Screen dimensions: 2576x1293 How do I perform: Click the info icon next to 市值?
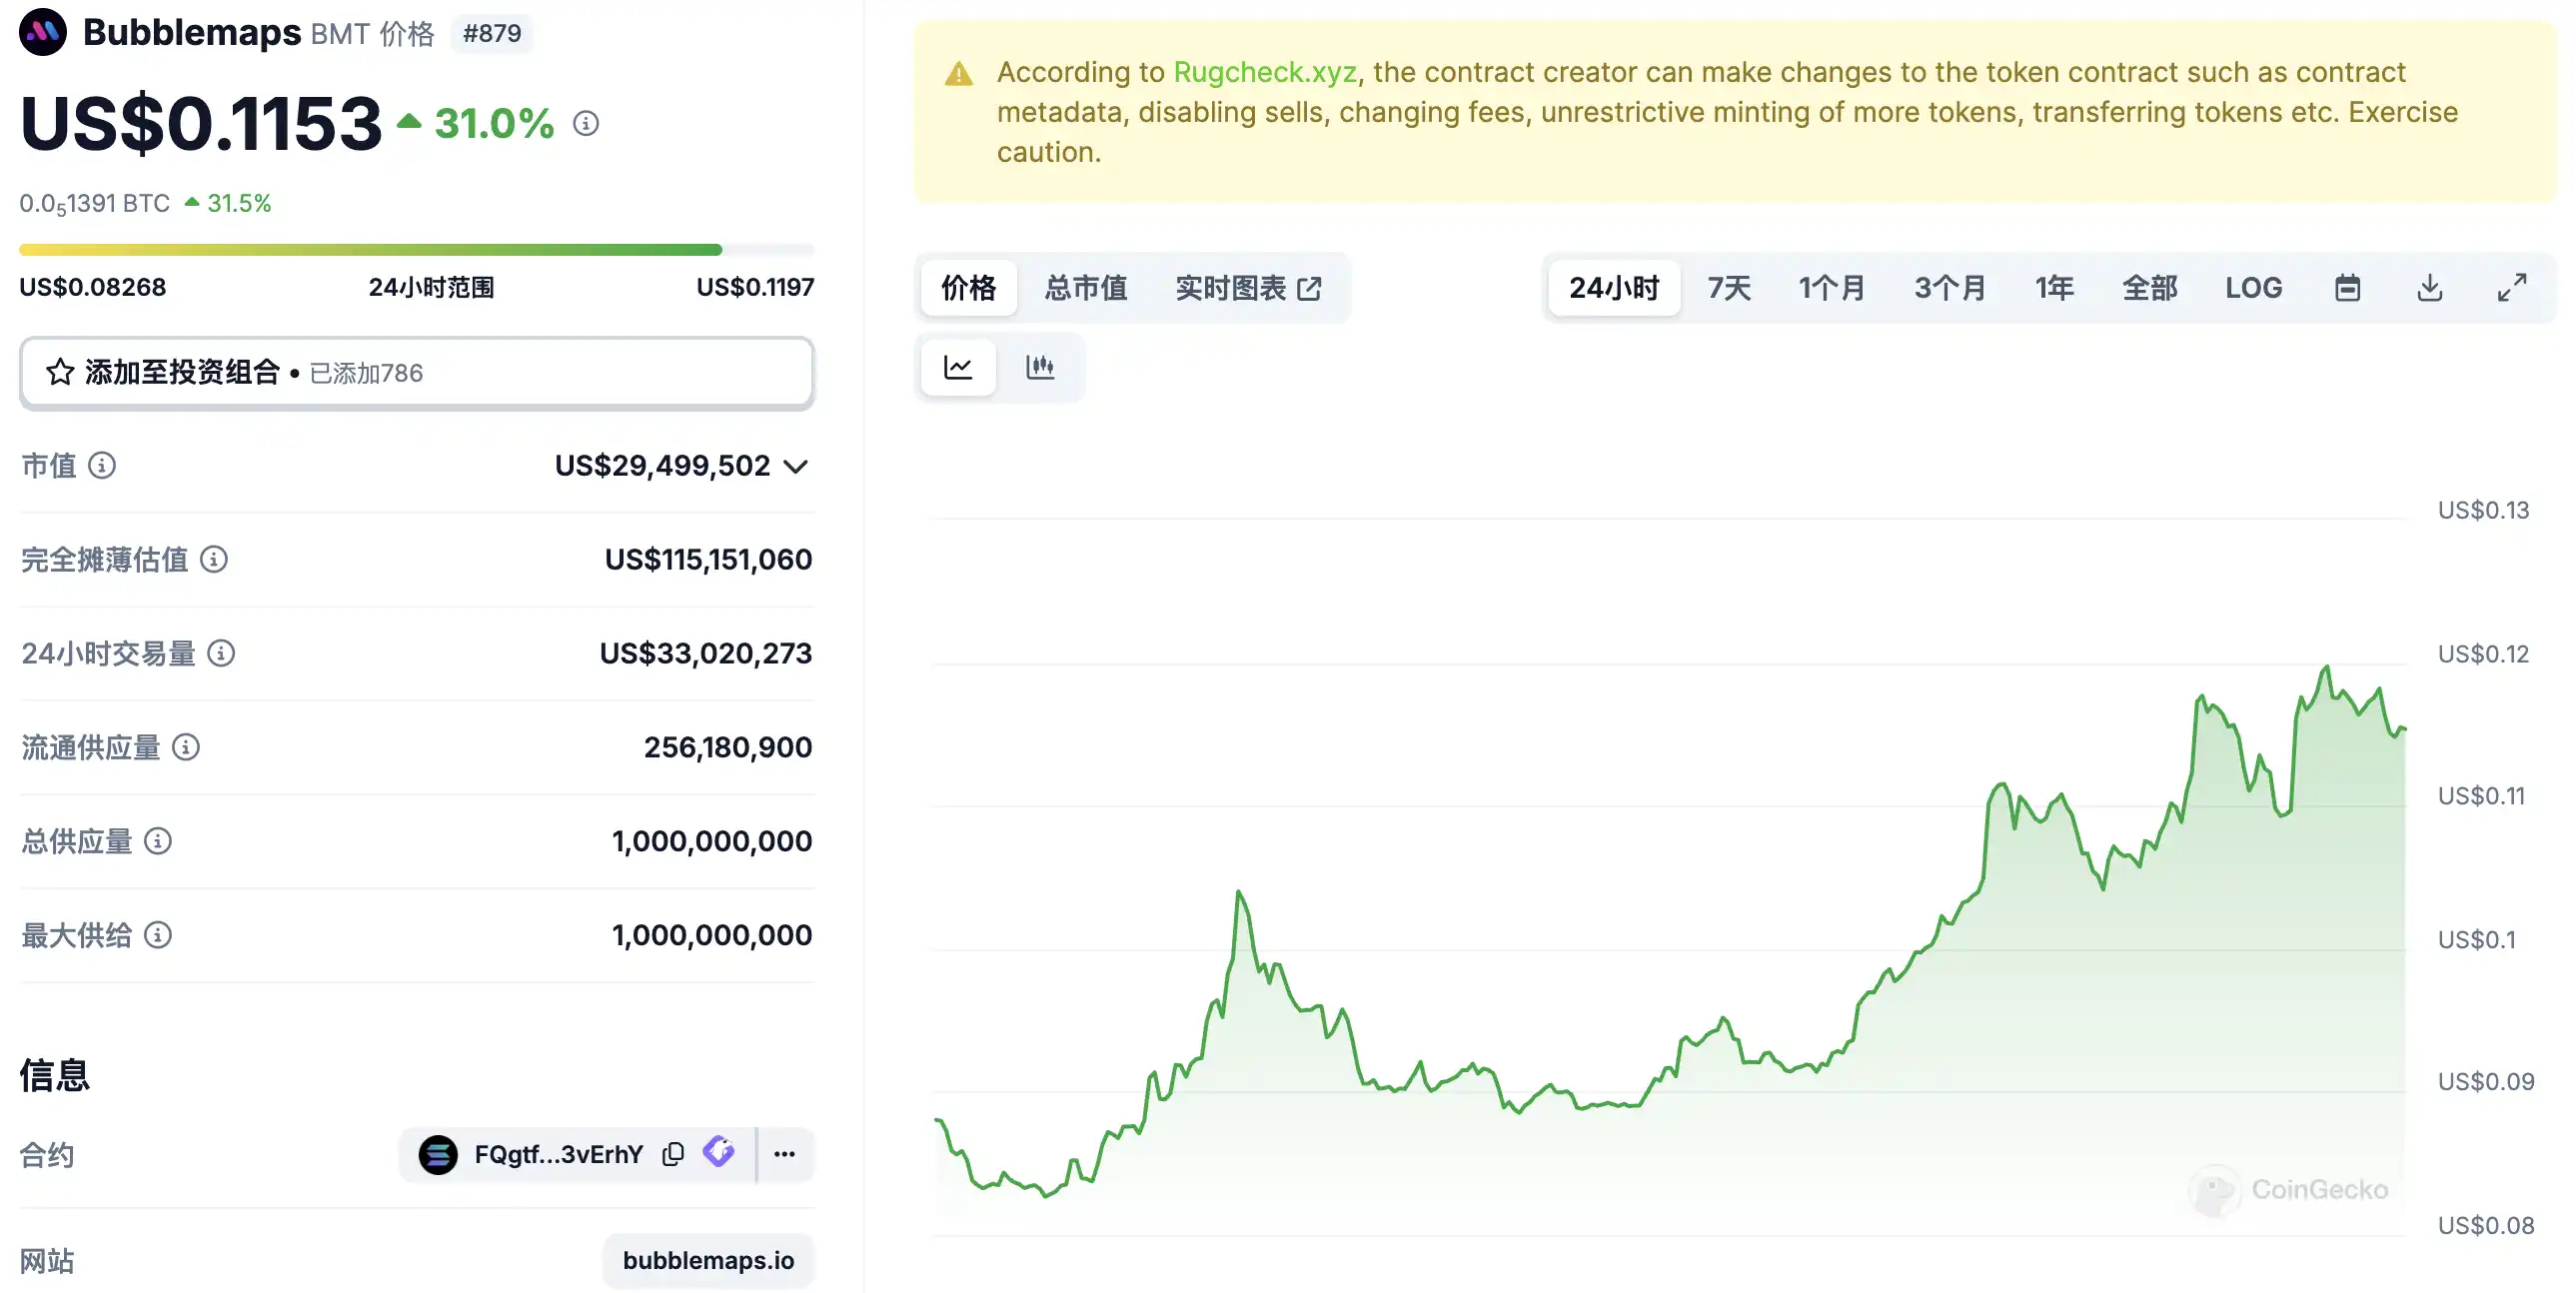pos(102,465)
